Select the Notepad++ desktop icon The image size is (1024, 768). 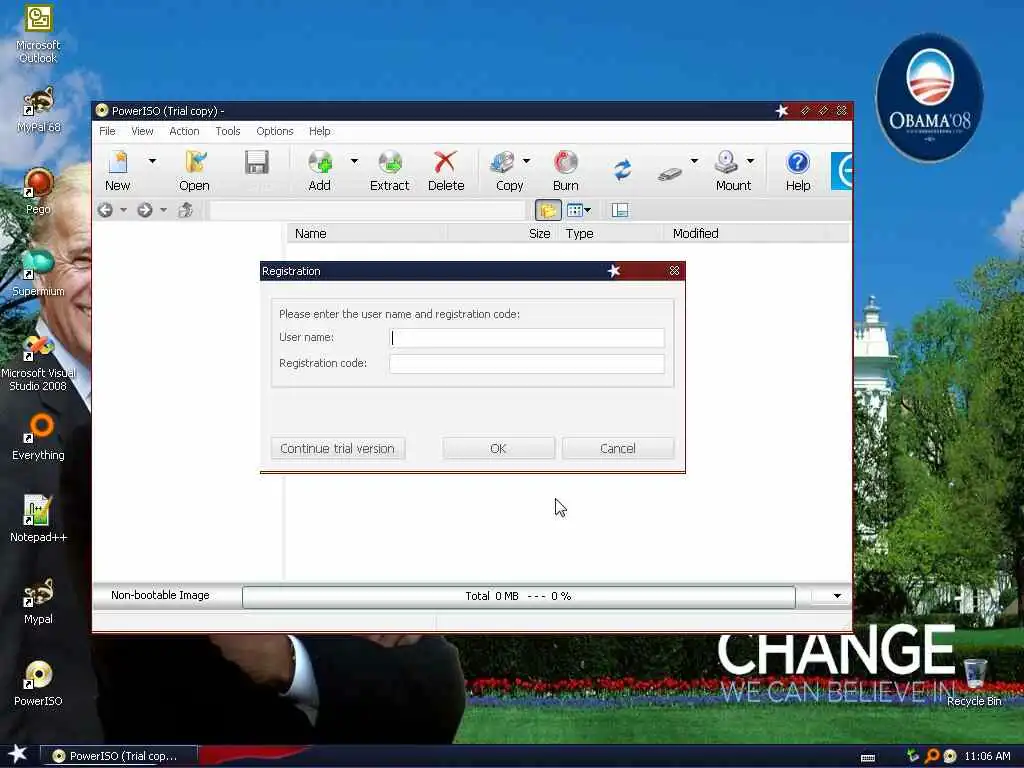click(38, 519)
